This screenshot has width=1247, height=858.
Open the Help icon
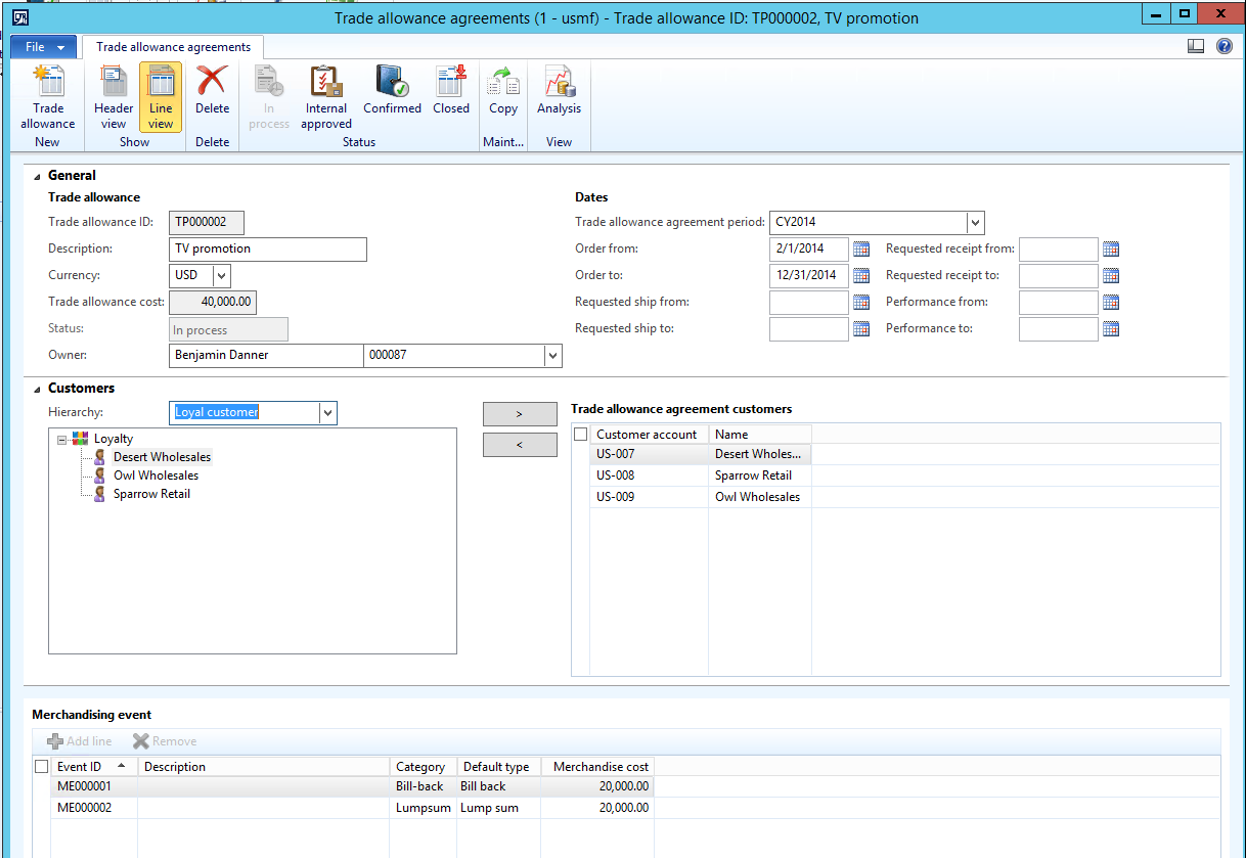click(x=1224, y=46)
